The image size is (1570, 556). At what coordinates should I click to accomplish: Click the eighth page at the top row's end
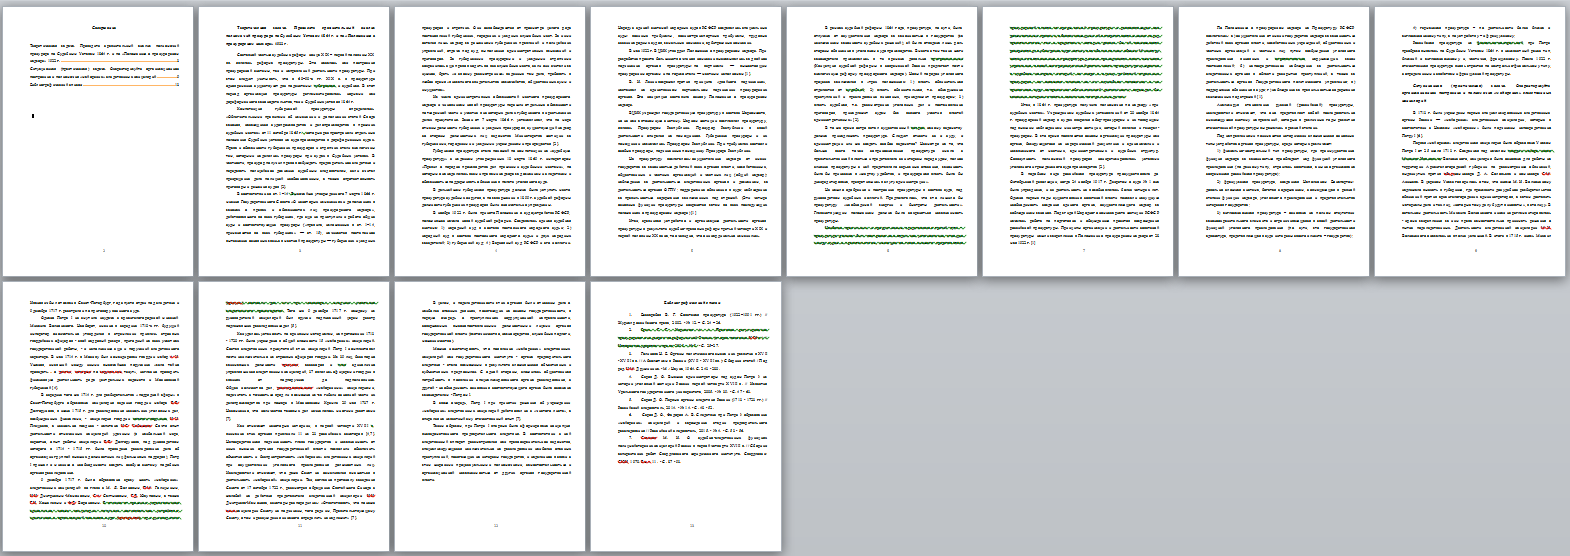coord(1470,142)
